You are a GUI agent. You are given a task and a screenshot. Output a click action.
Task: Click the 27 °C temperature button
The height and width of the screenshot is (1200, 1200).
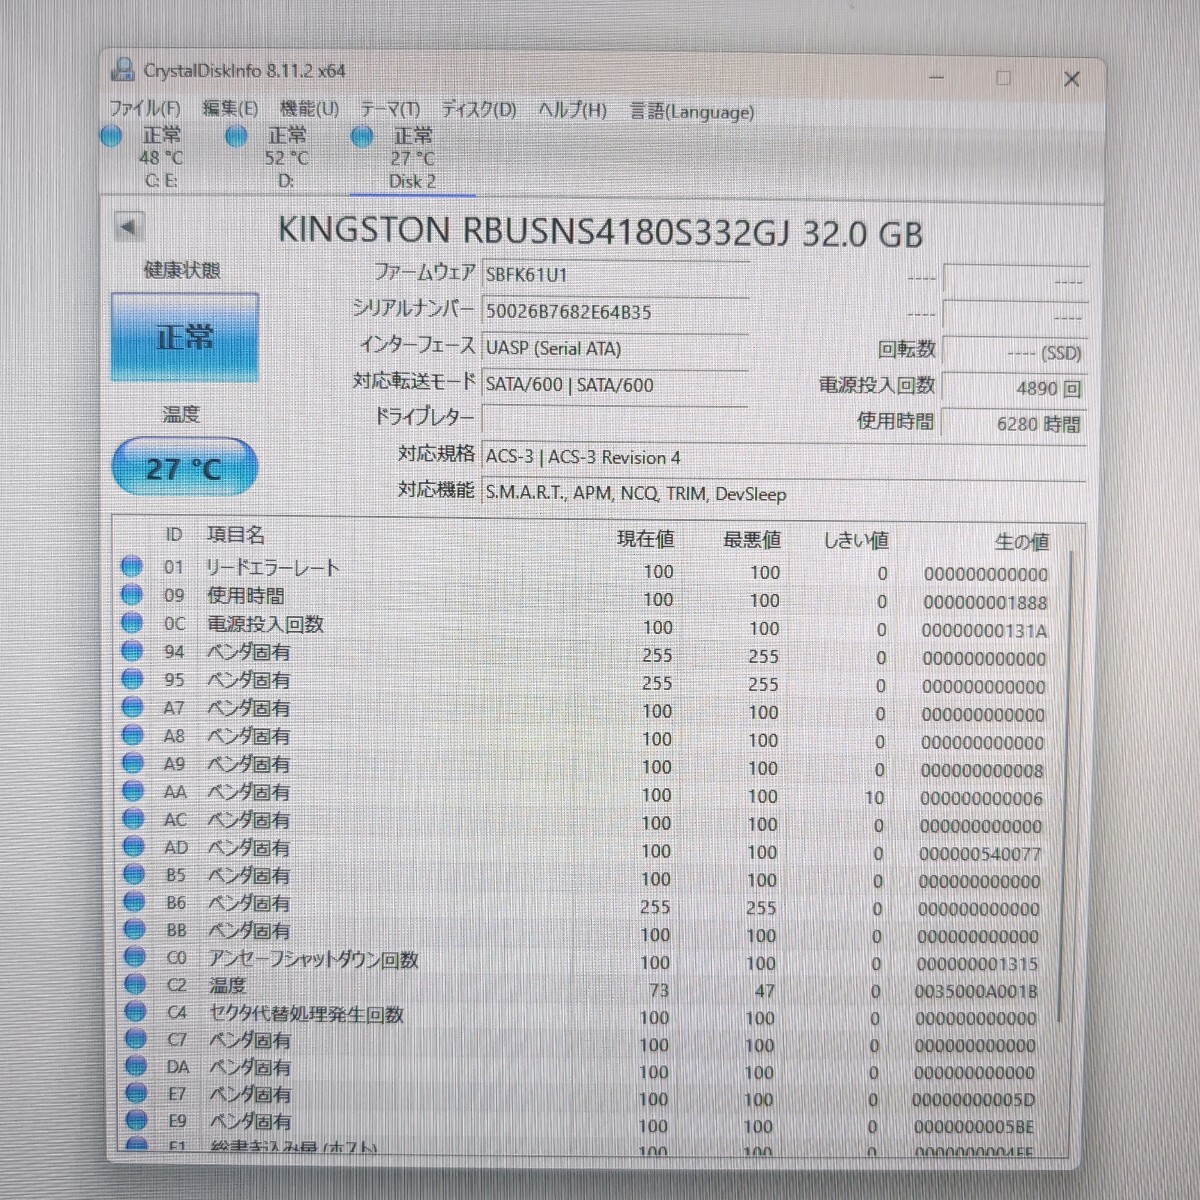184,468
